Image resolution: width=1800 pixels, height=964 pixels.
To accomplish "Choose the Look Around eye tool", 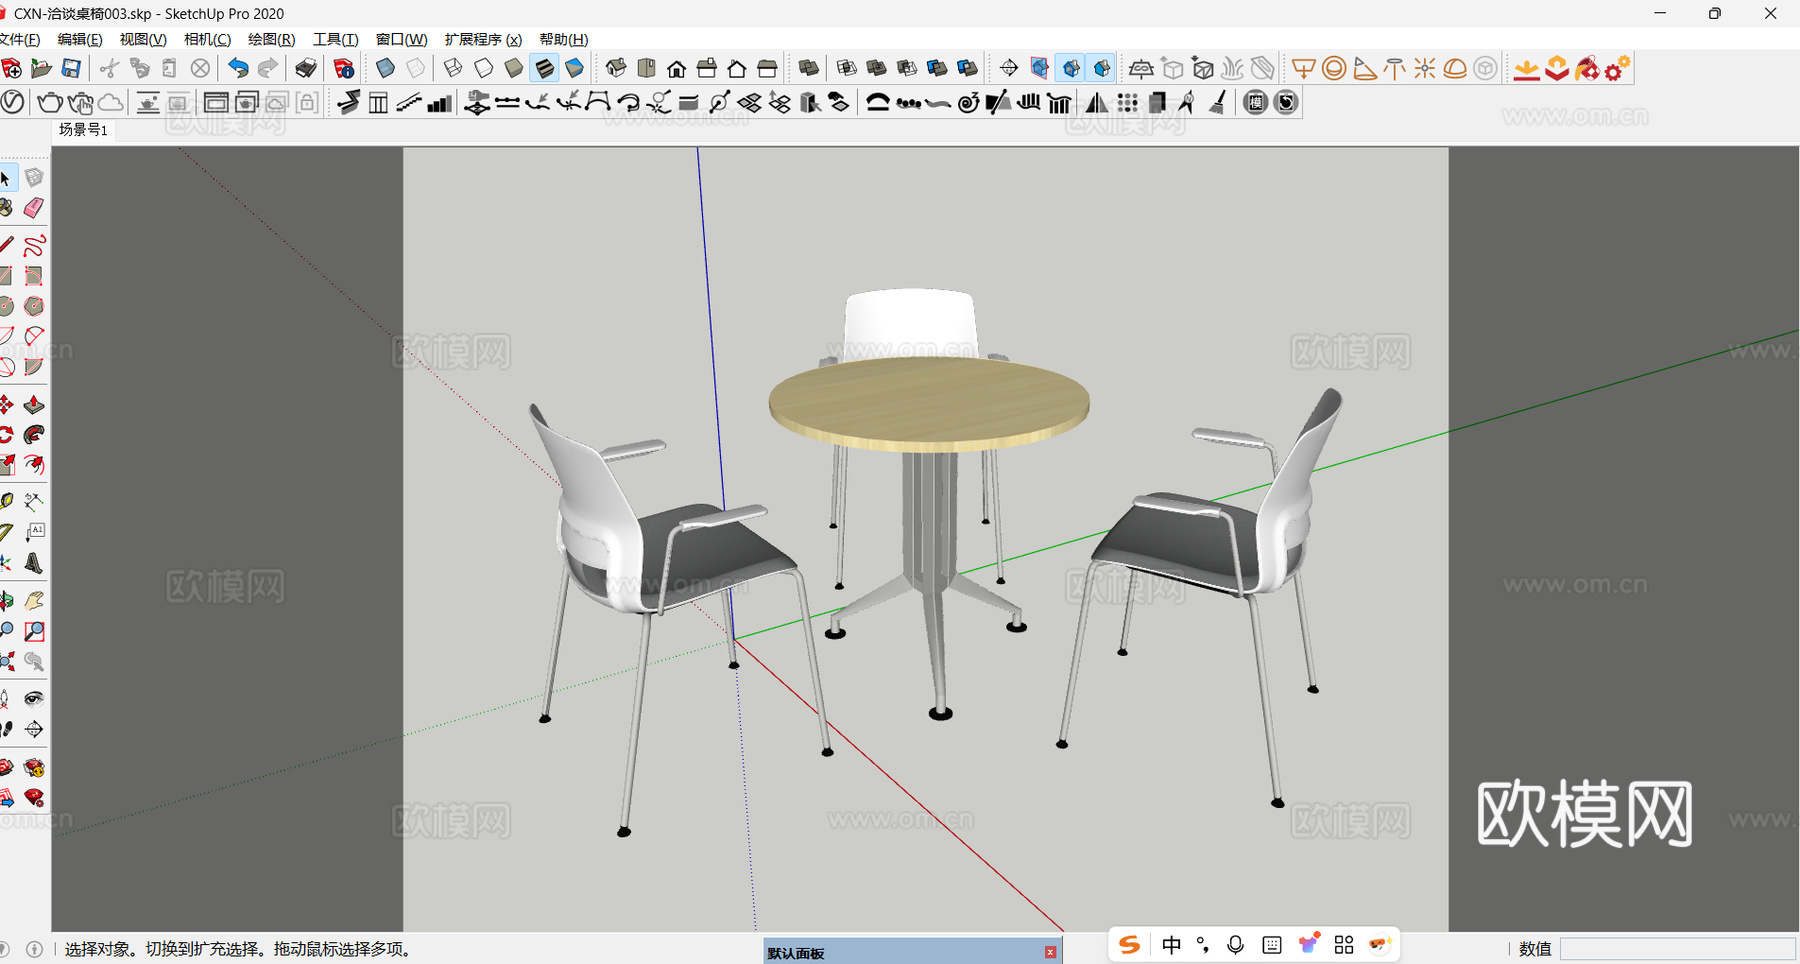I will click(34, 698).
